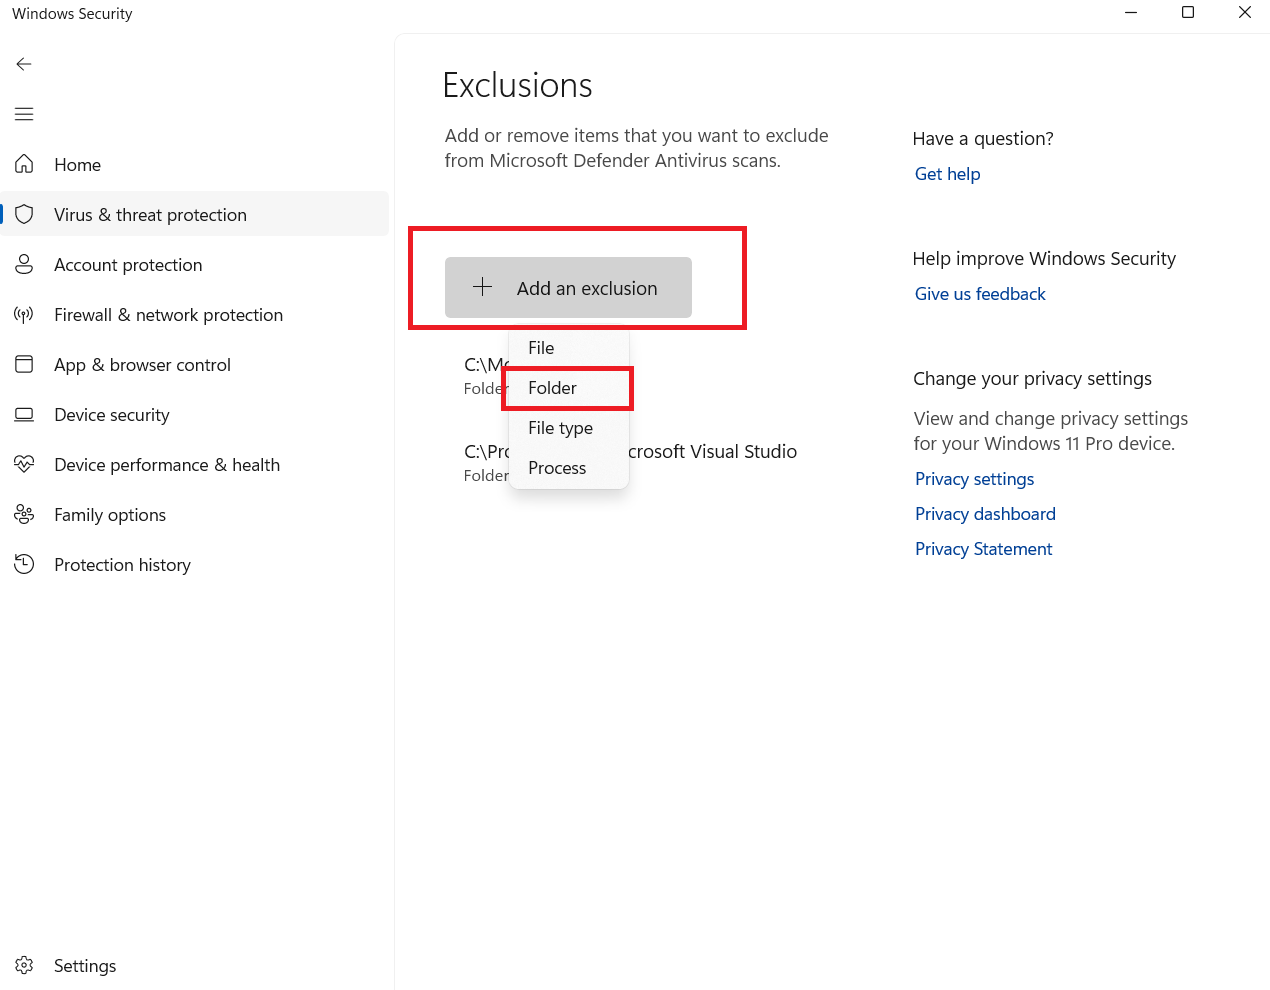Click the back arrow icon
The height and width of the screenshot is (990, 1270).
coord(24,64)
